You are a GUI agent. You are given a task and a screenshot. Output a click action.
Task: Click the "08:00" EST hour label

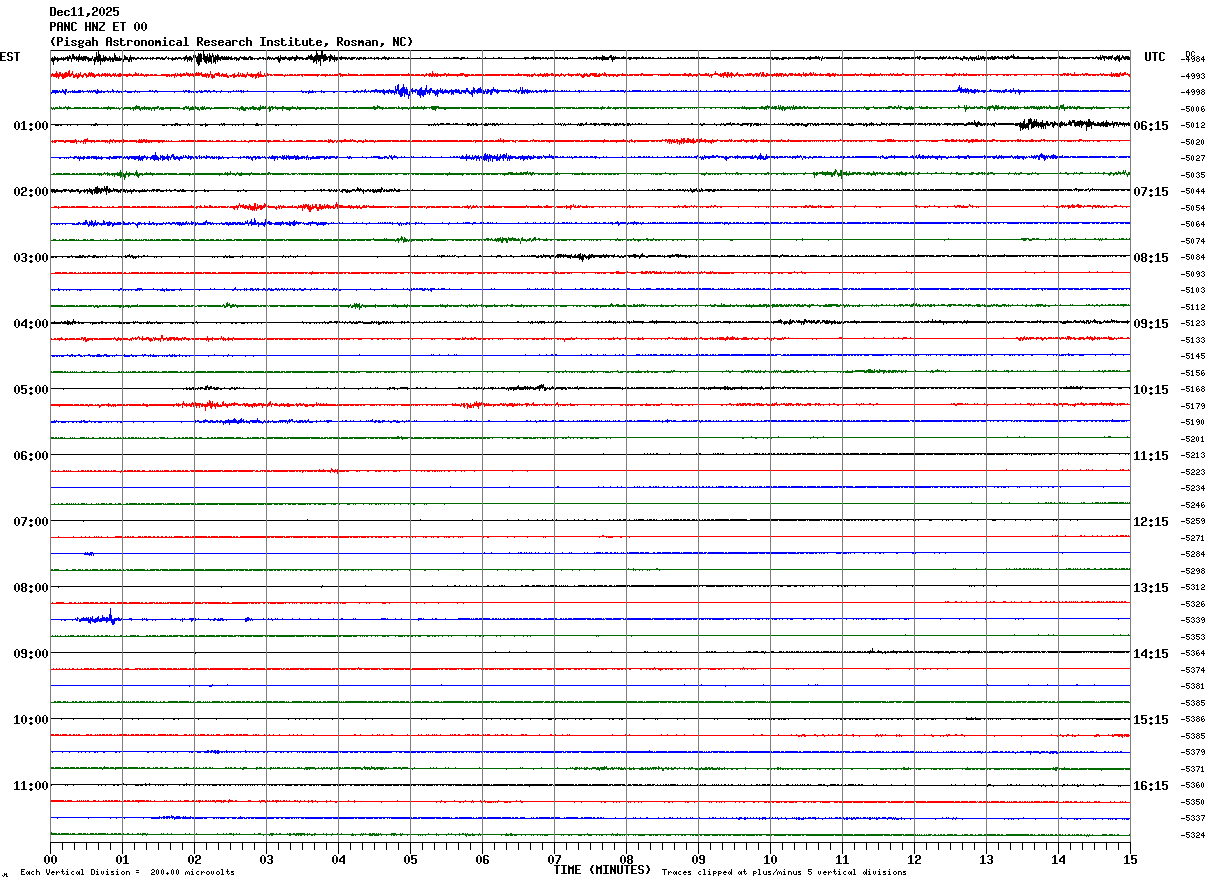[31, 588]
